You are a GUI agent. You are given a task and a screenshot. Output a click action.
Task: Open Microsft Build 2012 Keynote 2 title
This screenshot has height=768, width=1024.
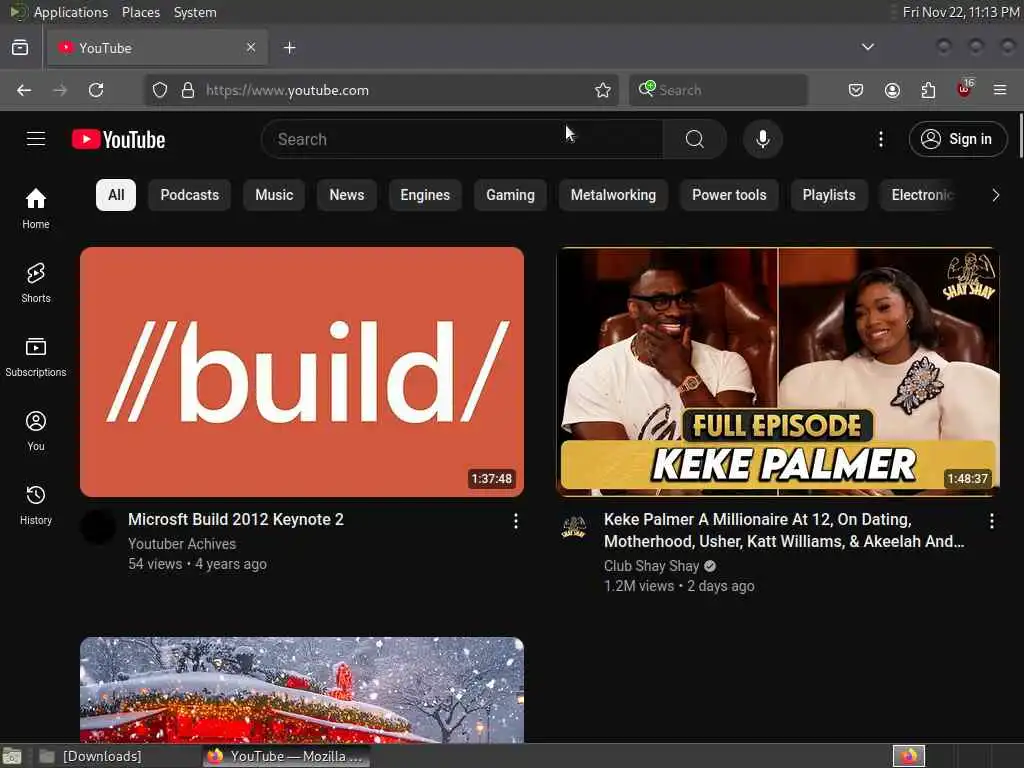pos(236,520)
